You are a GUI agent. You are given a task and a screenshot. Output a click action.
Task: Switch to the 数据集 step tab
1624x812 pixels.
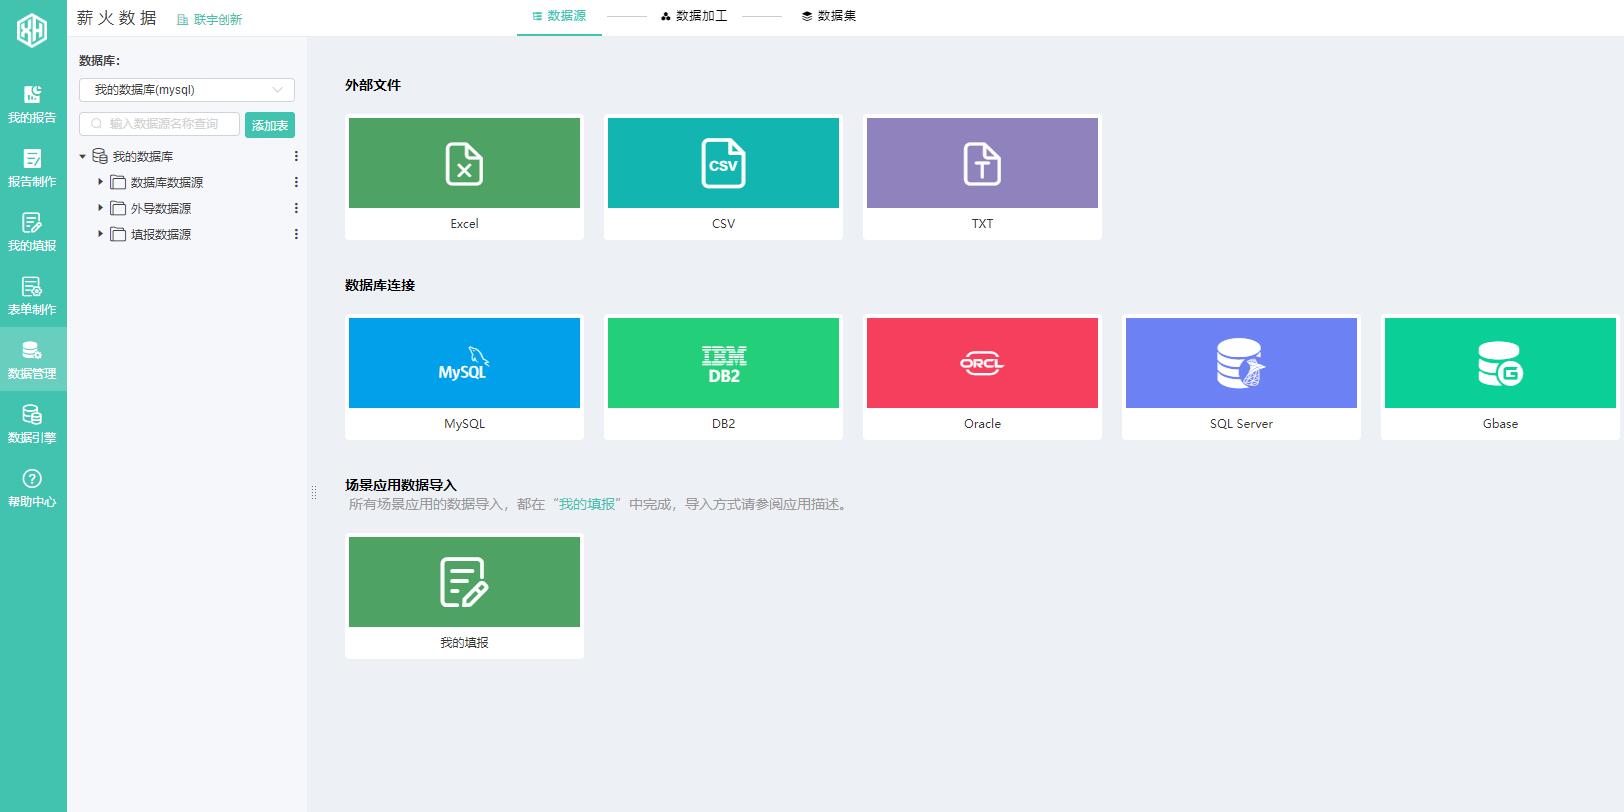coord(829,16)
